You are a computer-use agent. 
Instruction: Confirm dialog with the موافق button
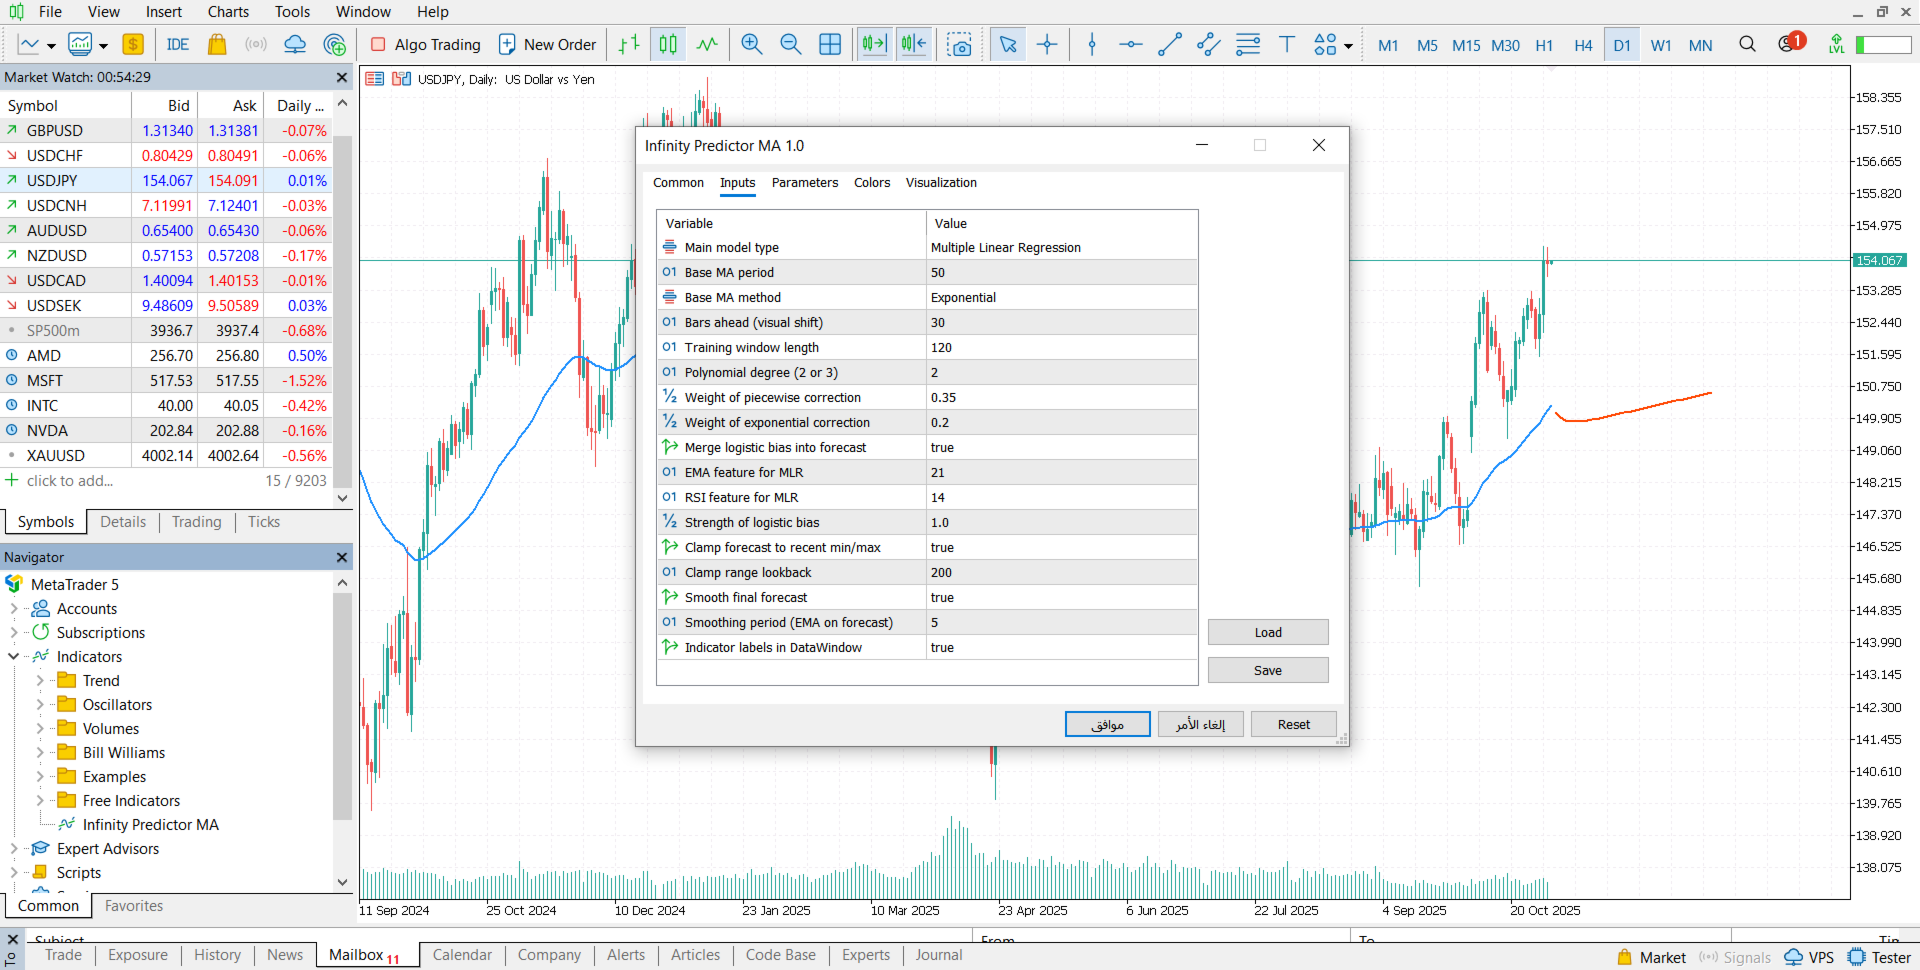tap(1108, 724)
